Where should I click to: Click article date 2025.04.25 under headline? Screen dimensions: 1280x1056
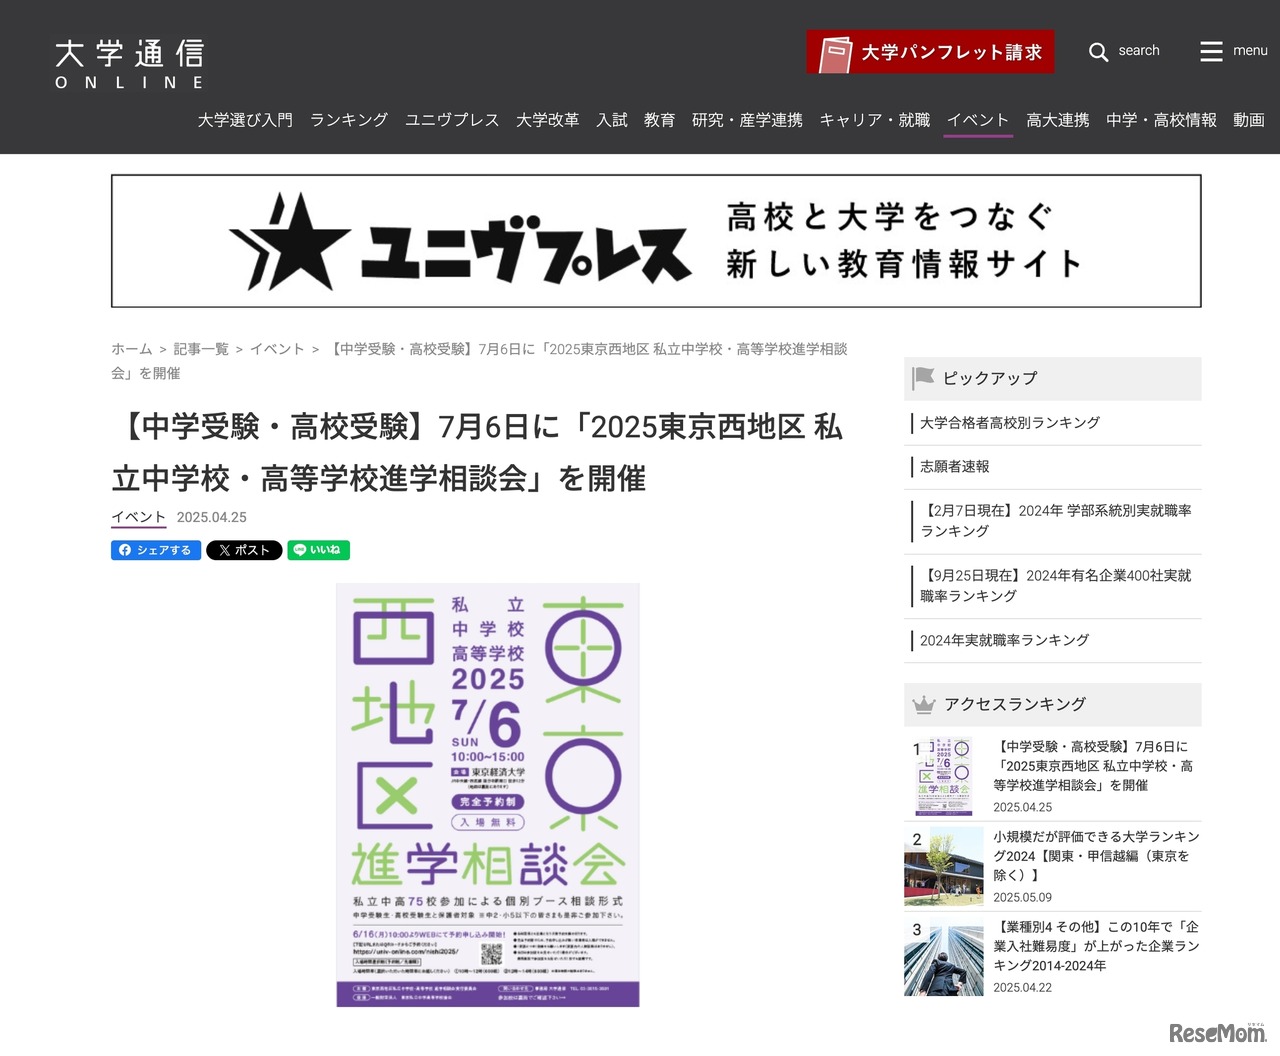(x=212, y=517)
